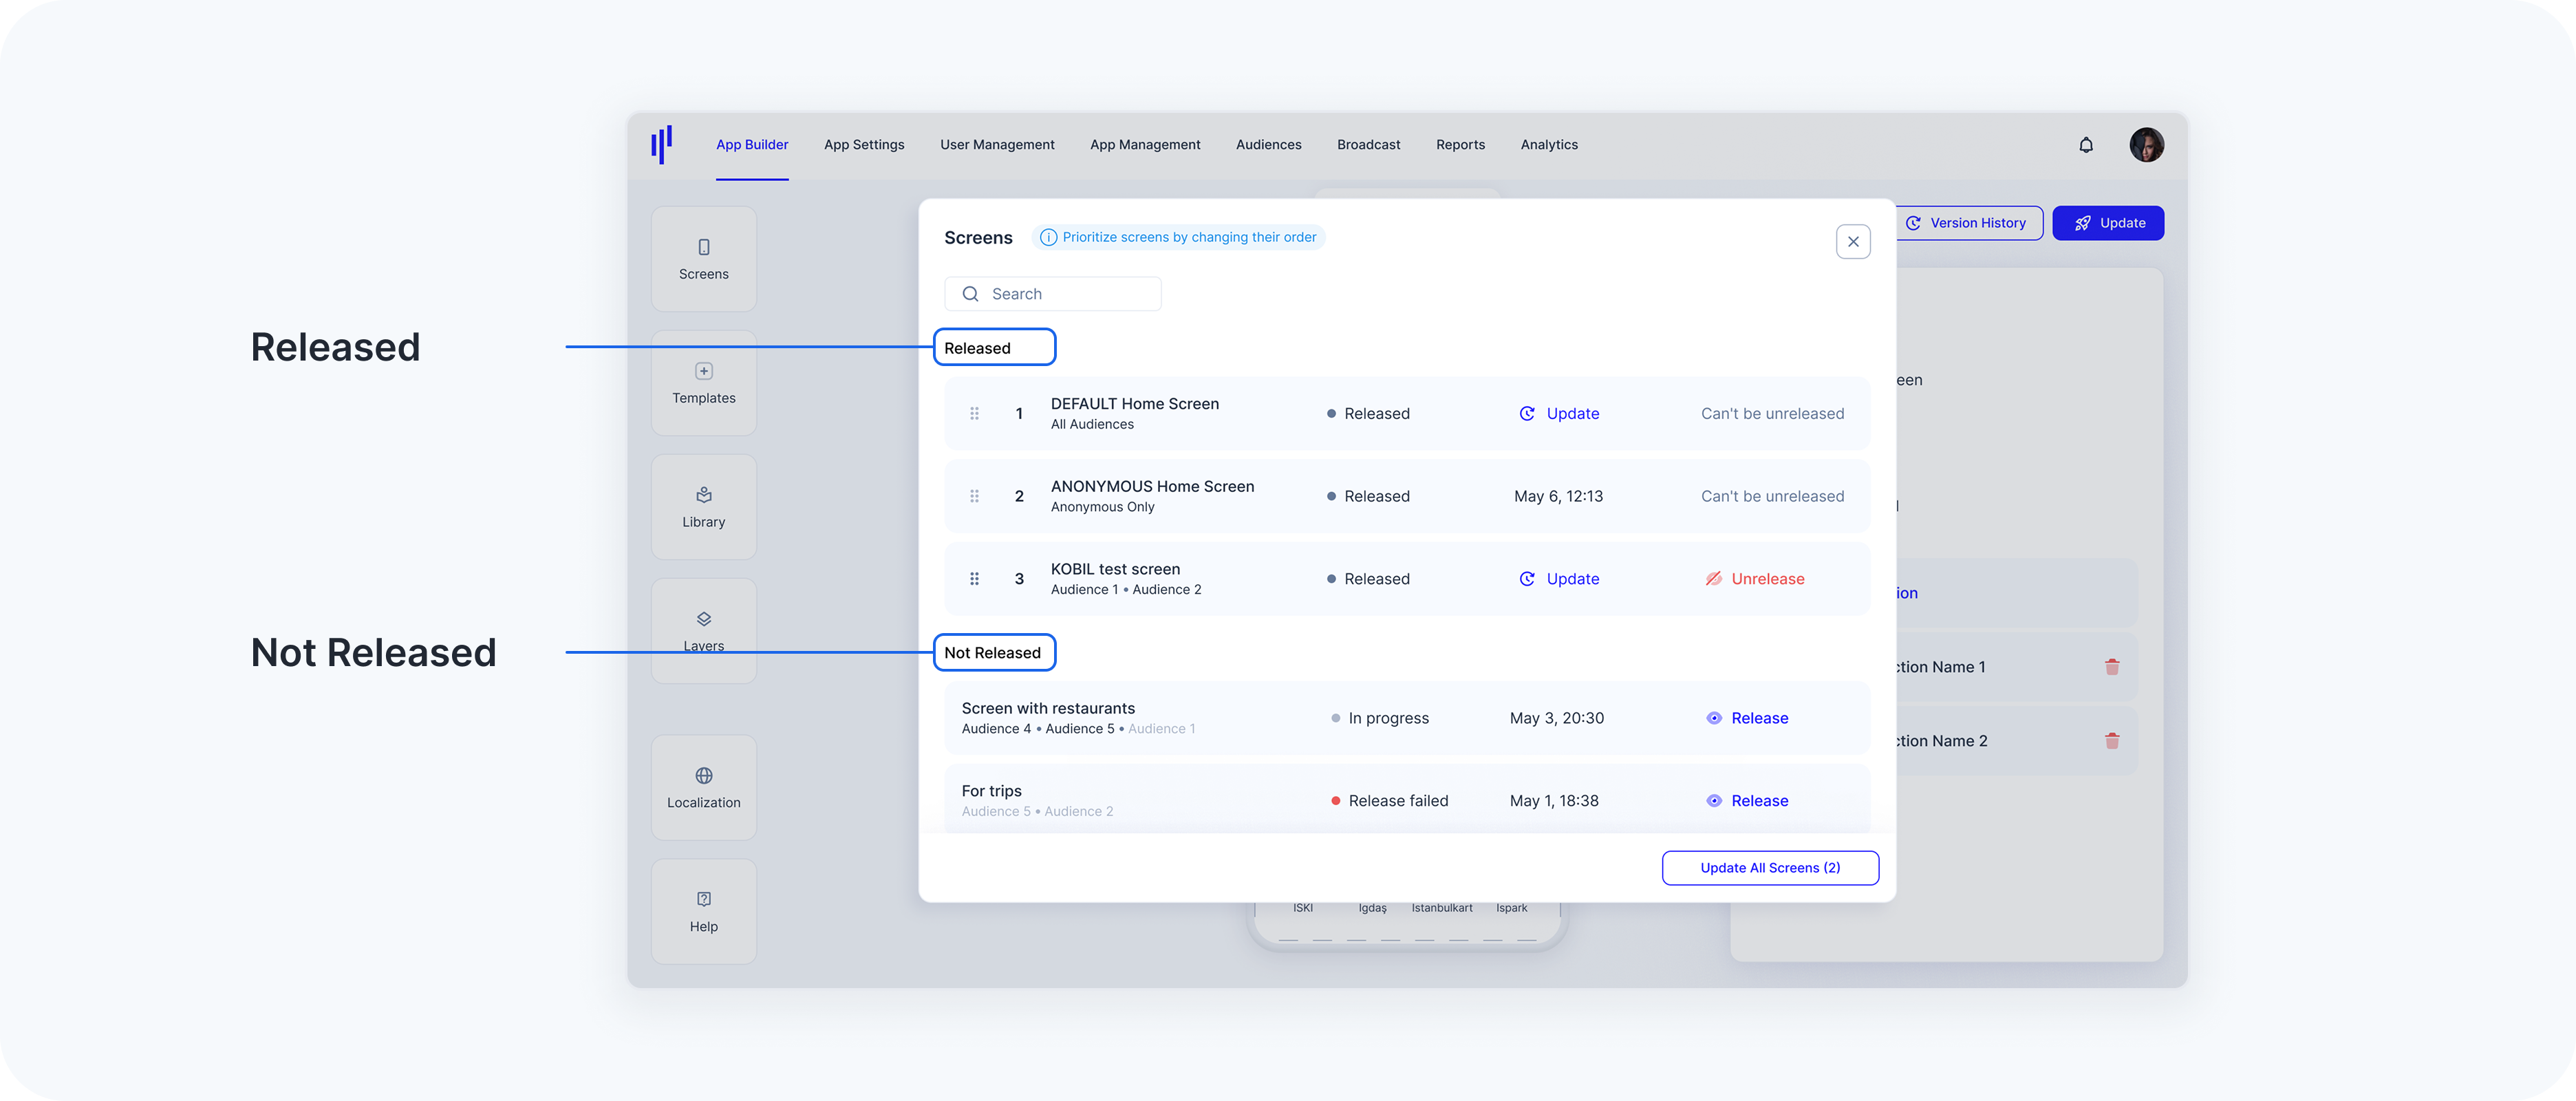
Task: Click drag handle of KOBIL test screen
Action: 974,579
